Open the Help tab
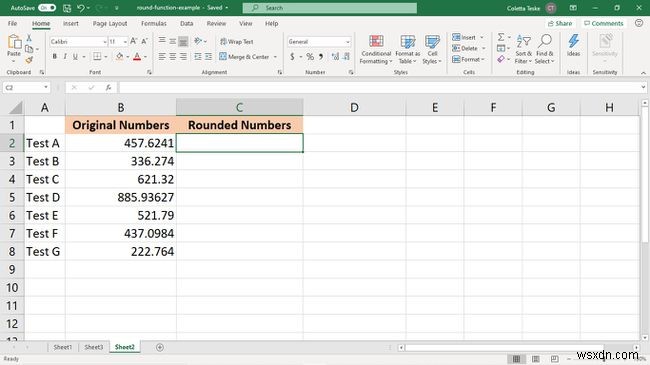 [272, 24]
